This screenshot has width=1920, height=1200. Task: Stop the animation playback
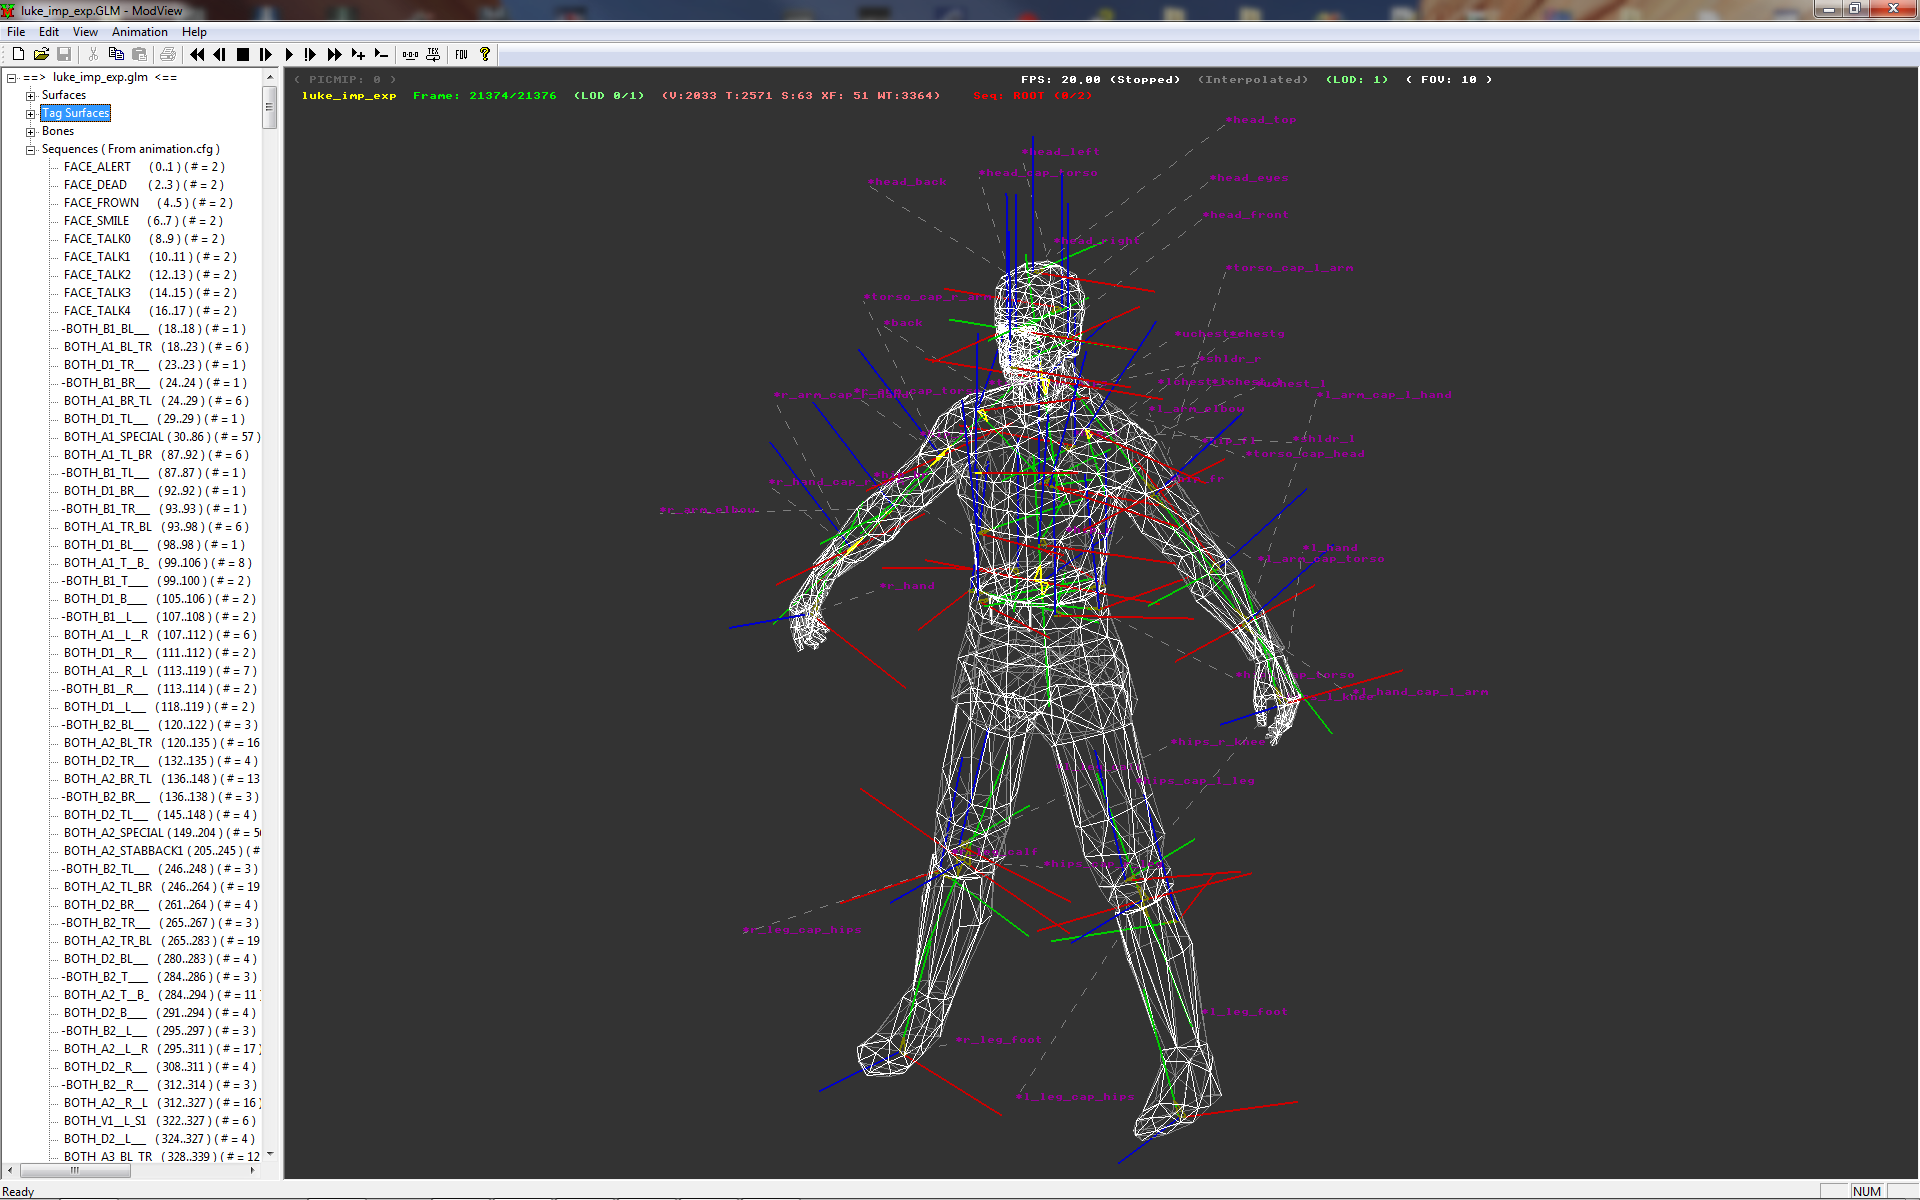click(x=243, y=54)
